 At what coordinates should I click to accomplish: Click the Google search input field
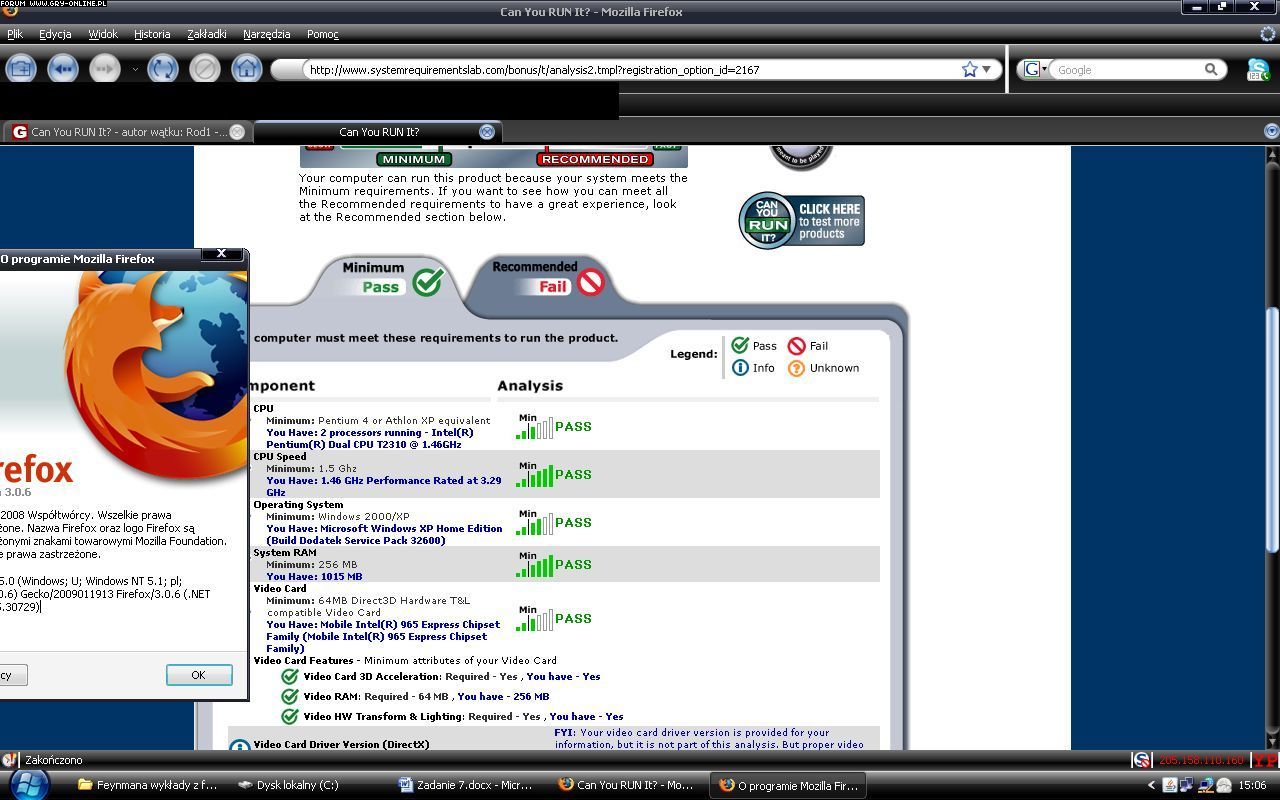pos(1127,69)
